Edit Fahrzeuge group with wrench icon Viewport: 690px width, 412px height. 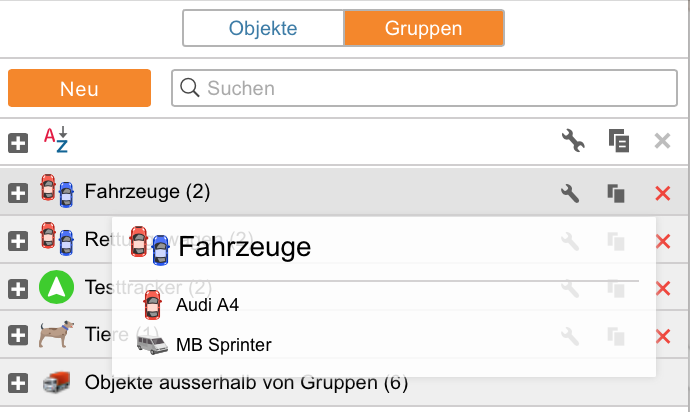(570, 193)
